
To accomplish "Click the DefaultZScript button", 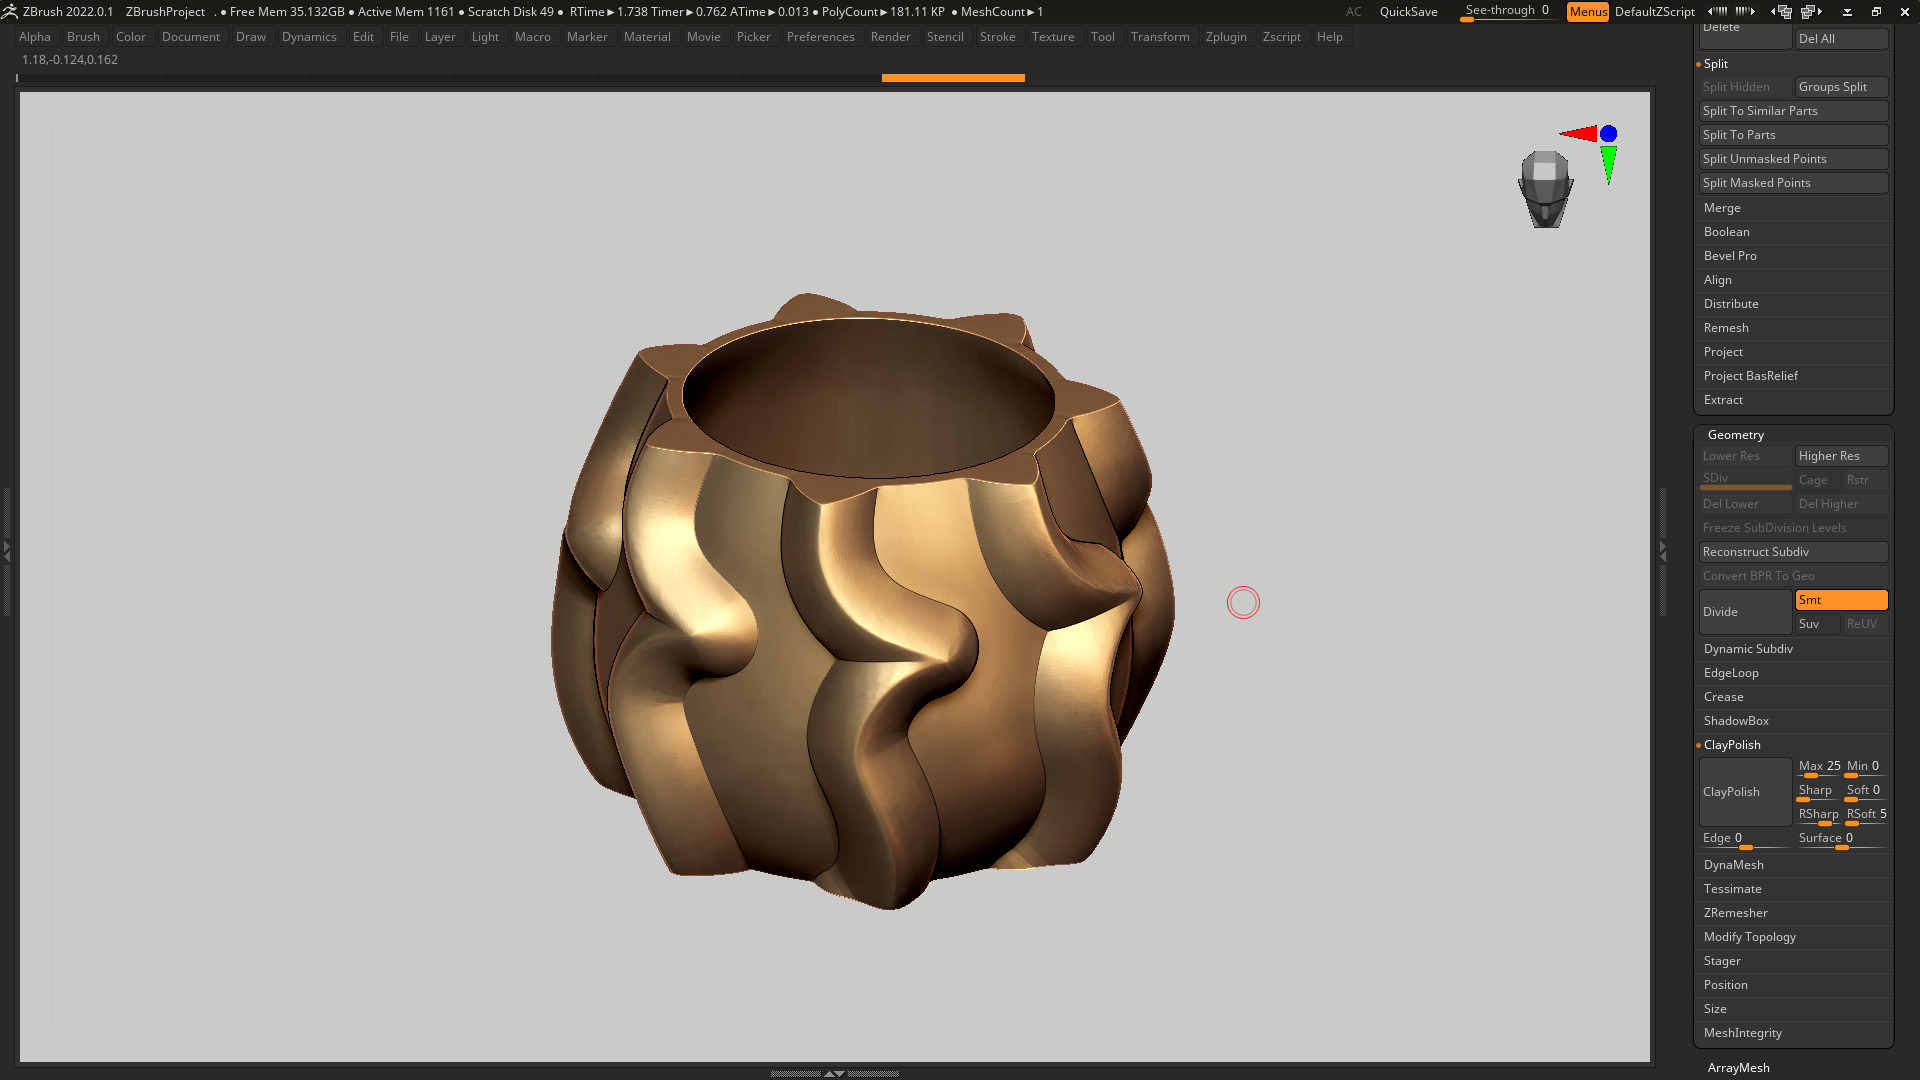I will (x=1654, y=12).
